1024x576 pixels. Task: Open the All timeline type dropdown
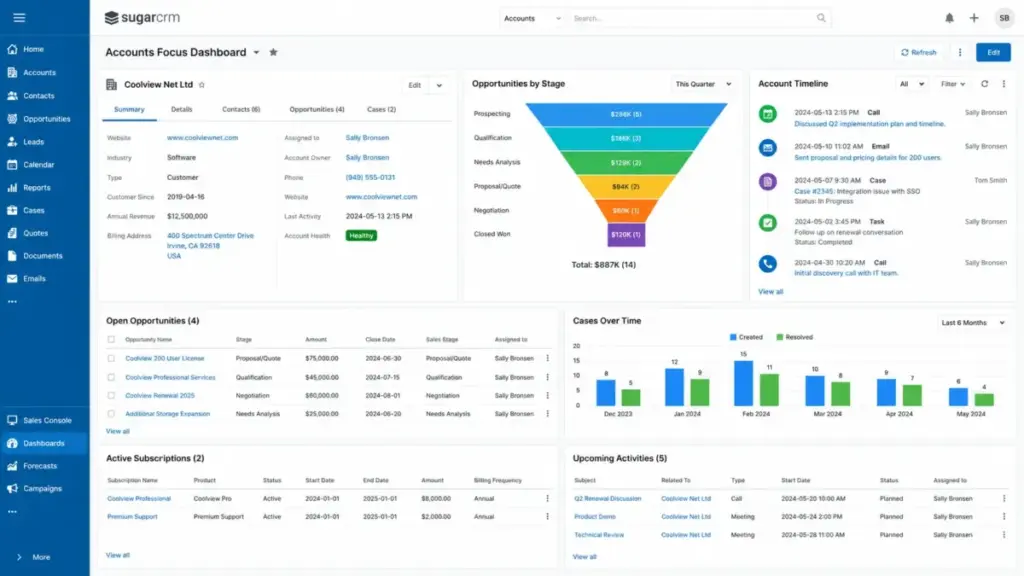pyautogui.click(x=912, y=84)
